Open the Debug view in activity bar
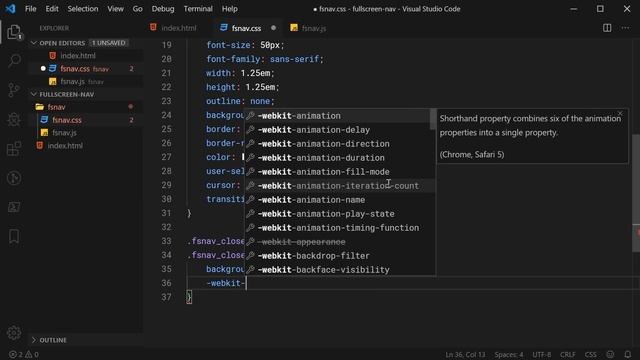Viewport: 640px width, 360px height. pyautogui.click(x=14, y=119)
